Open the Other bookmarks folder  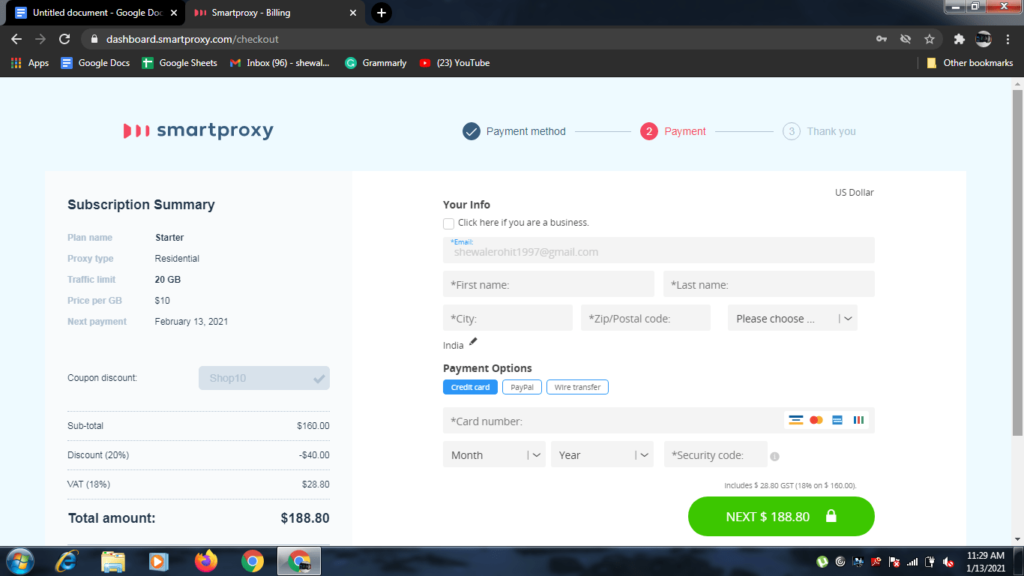click(970, 63)
